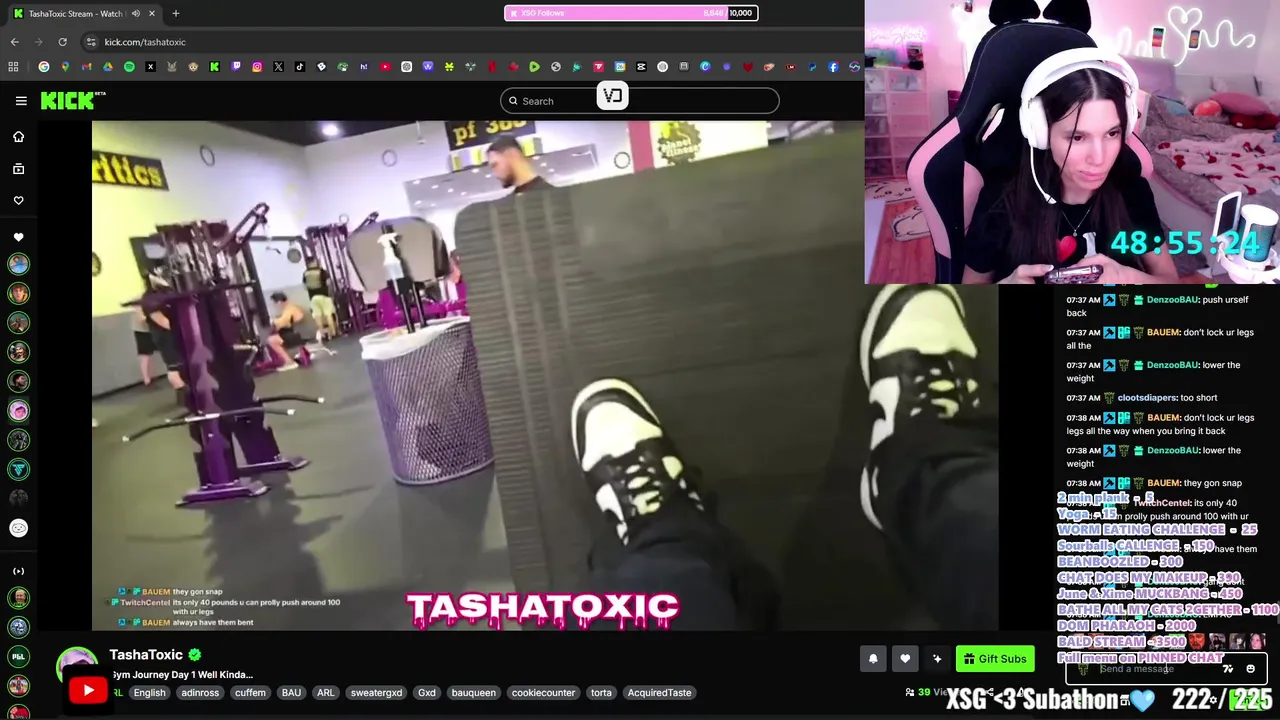Click the Gxd tag
Viewport: 1280px width, 720px height.
(427, 692)
